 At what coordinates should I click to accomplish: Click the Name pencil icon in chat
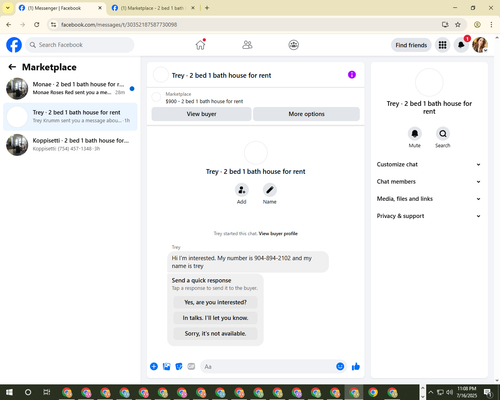[x=269, y=190]
